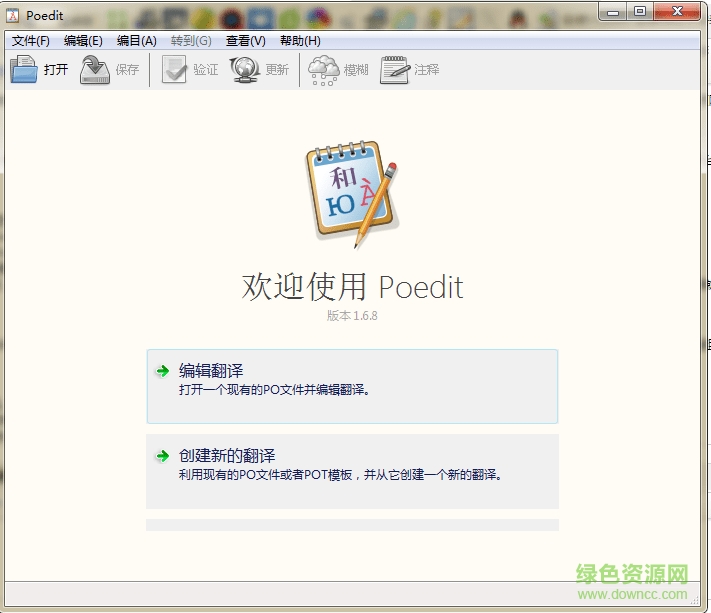
Task: Maximize the Poedit window
Action: pyautogui.click(x=640, y=11)
